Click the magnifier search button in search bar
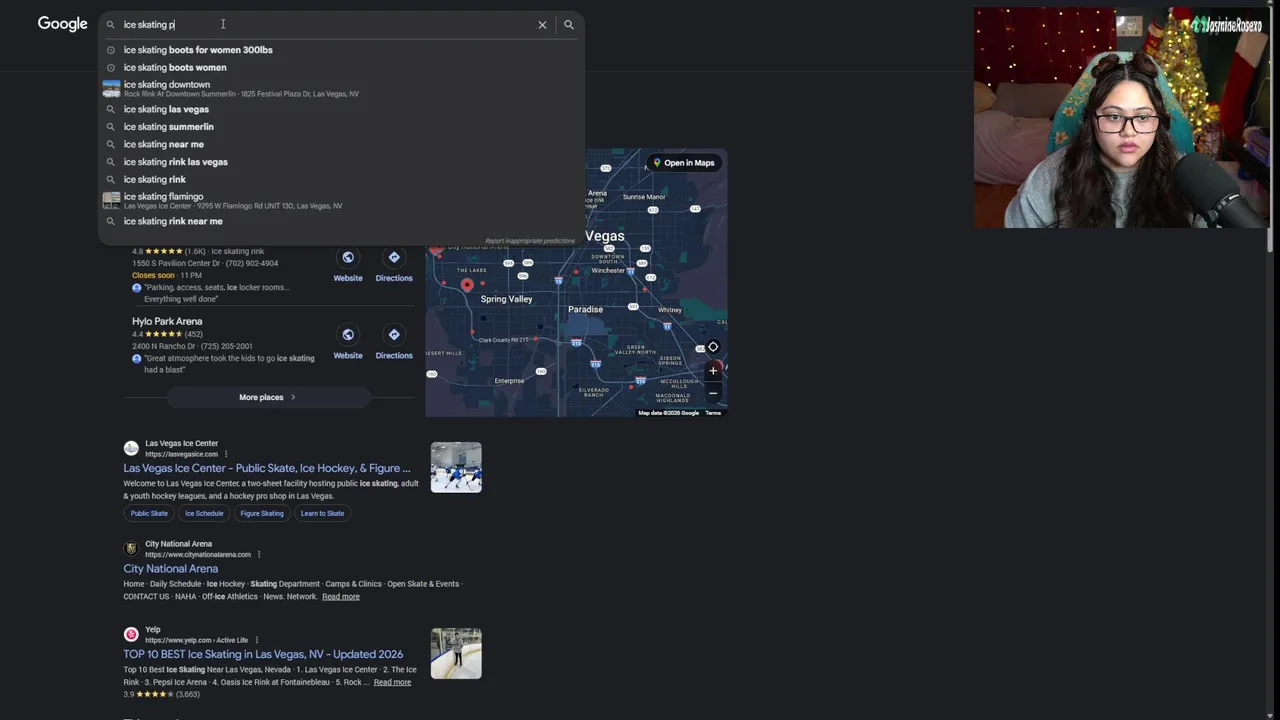The height and width of the screenshot is (720, 1280). [569, 25]
